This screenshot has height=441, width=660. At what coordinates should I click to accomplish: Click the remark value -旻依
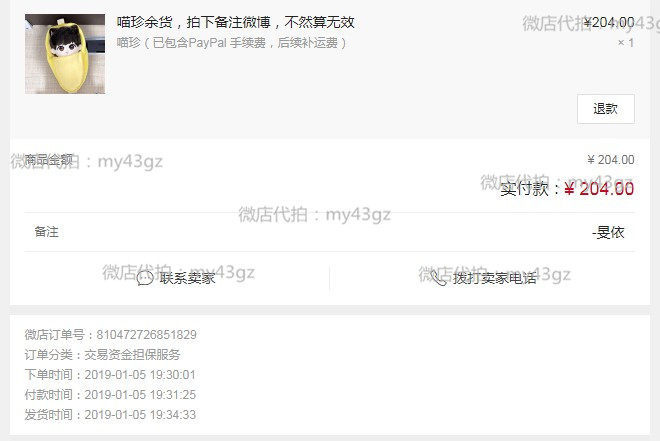(608, 232)
